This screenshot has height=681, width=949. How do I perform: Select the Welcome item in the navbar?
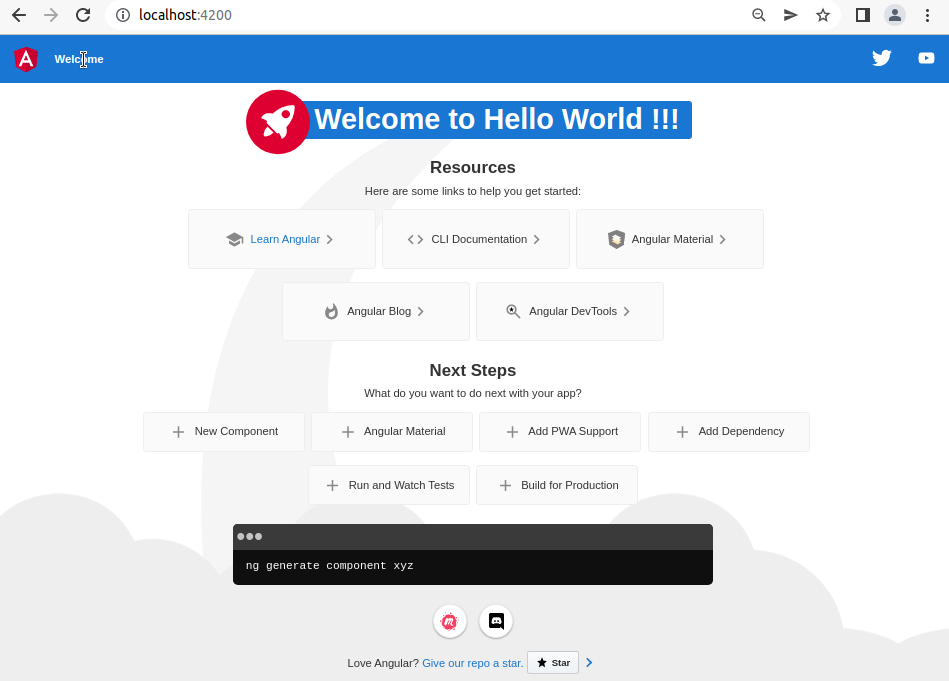(x=78, y=59)
